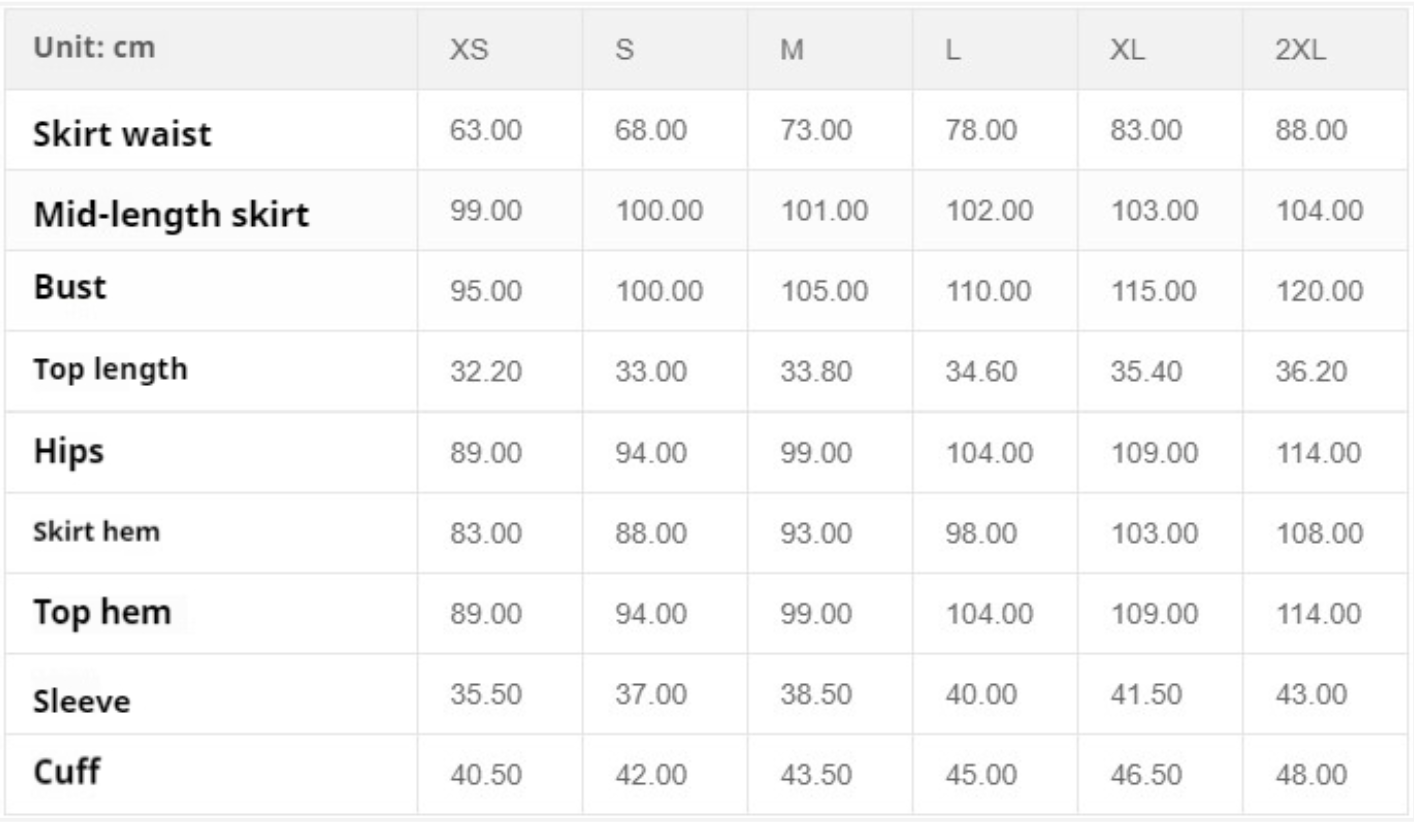Select the Hips row label
This screenshot has width=1414, height=822.
(69, 452)
